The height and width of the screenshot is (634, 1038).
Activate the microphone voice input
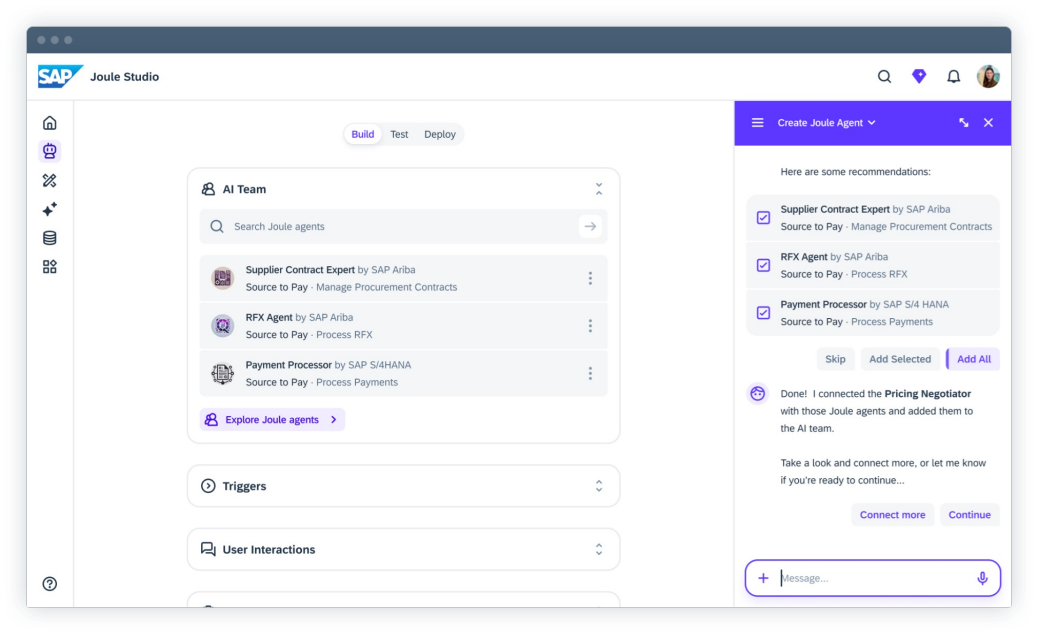coord(982,578)
